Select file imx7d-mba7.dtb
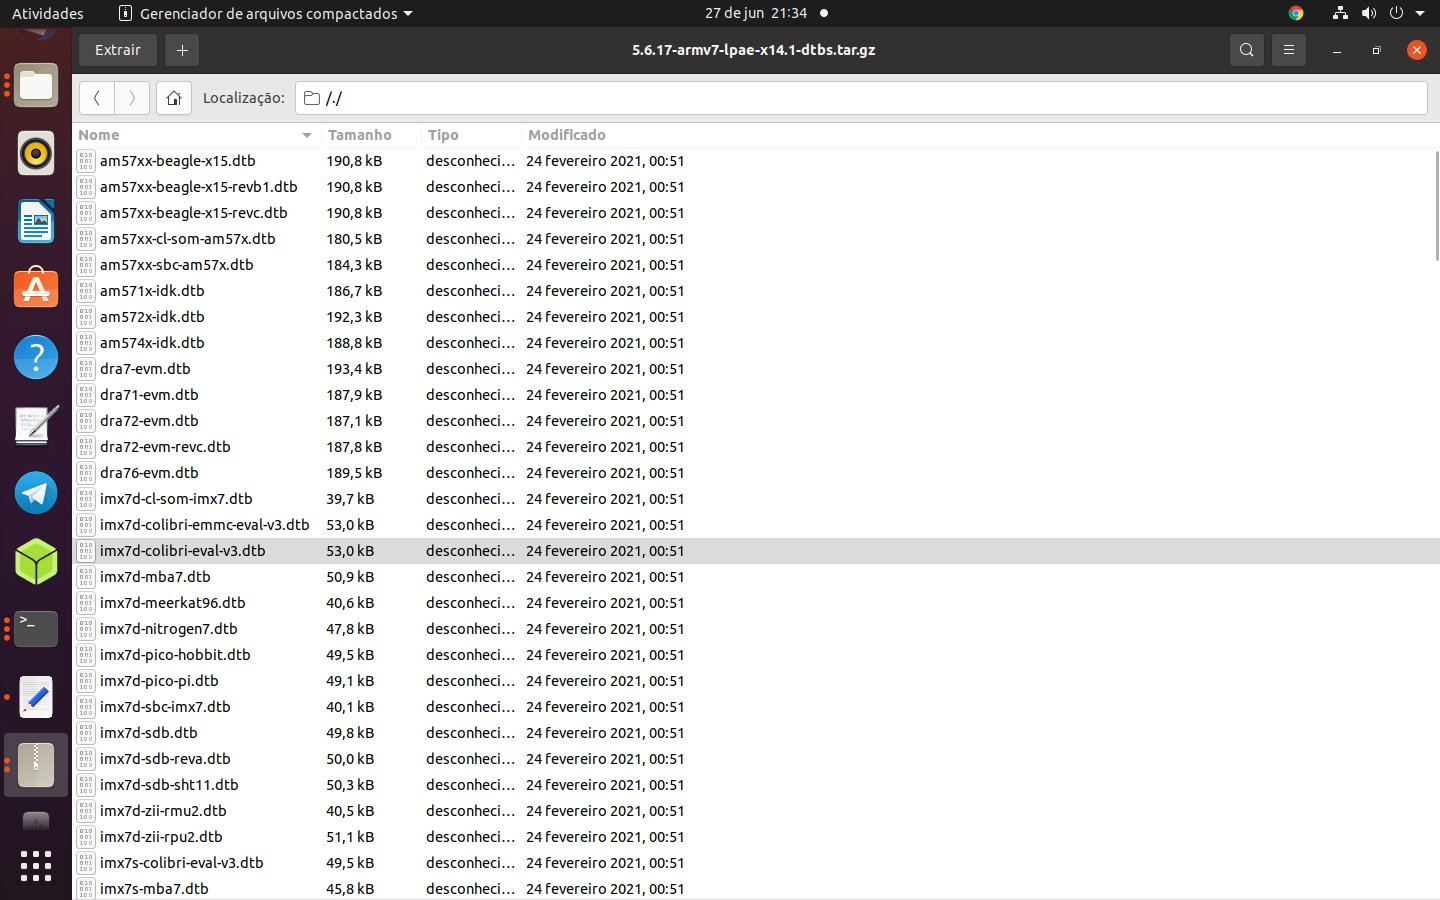The image size is (1440, 900). pyautogui.click(x=757, y=577)
